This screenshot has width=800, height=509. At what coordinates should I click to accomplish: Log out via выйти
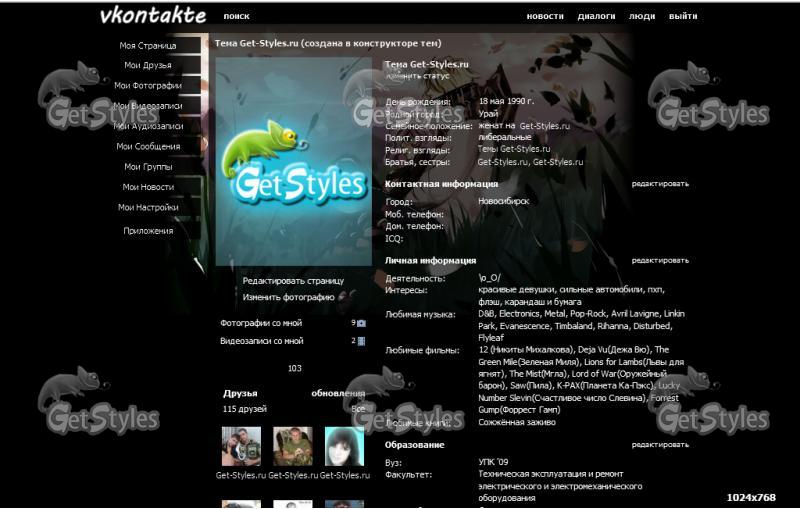click(683, 16)
